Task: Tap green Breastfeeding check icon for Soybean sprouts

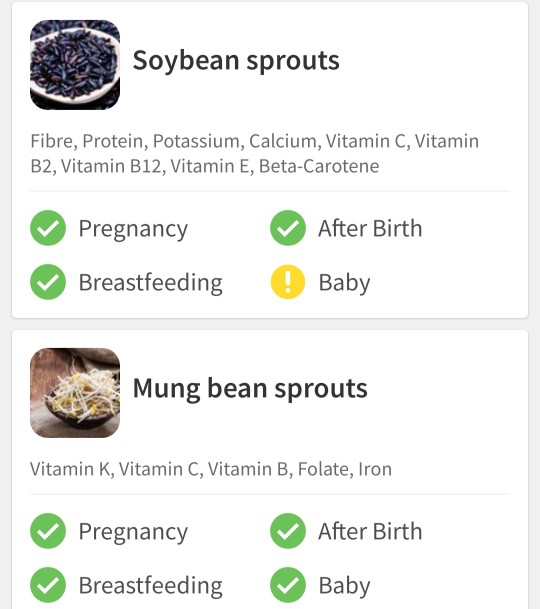Action: (x=48, y=282)
